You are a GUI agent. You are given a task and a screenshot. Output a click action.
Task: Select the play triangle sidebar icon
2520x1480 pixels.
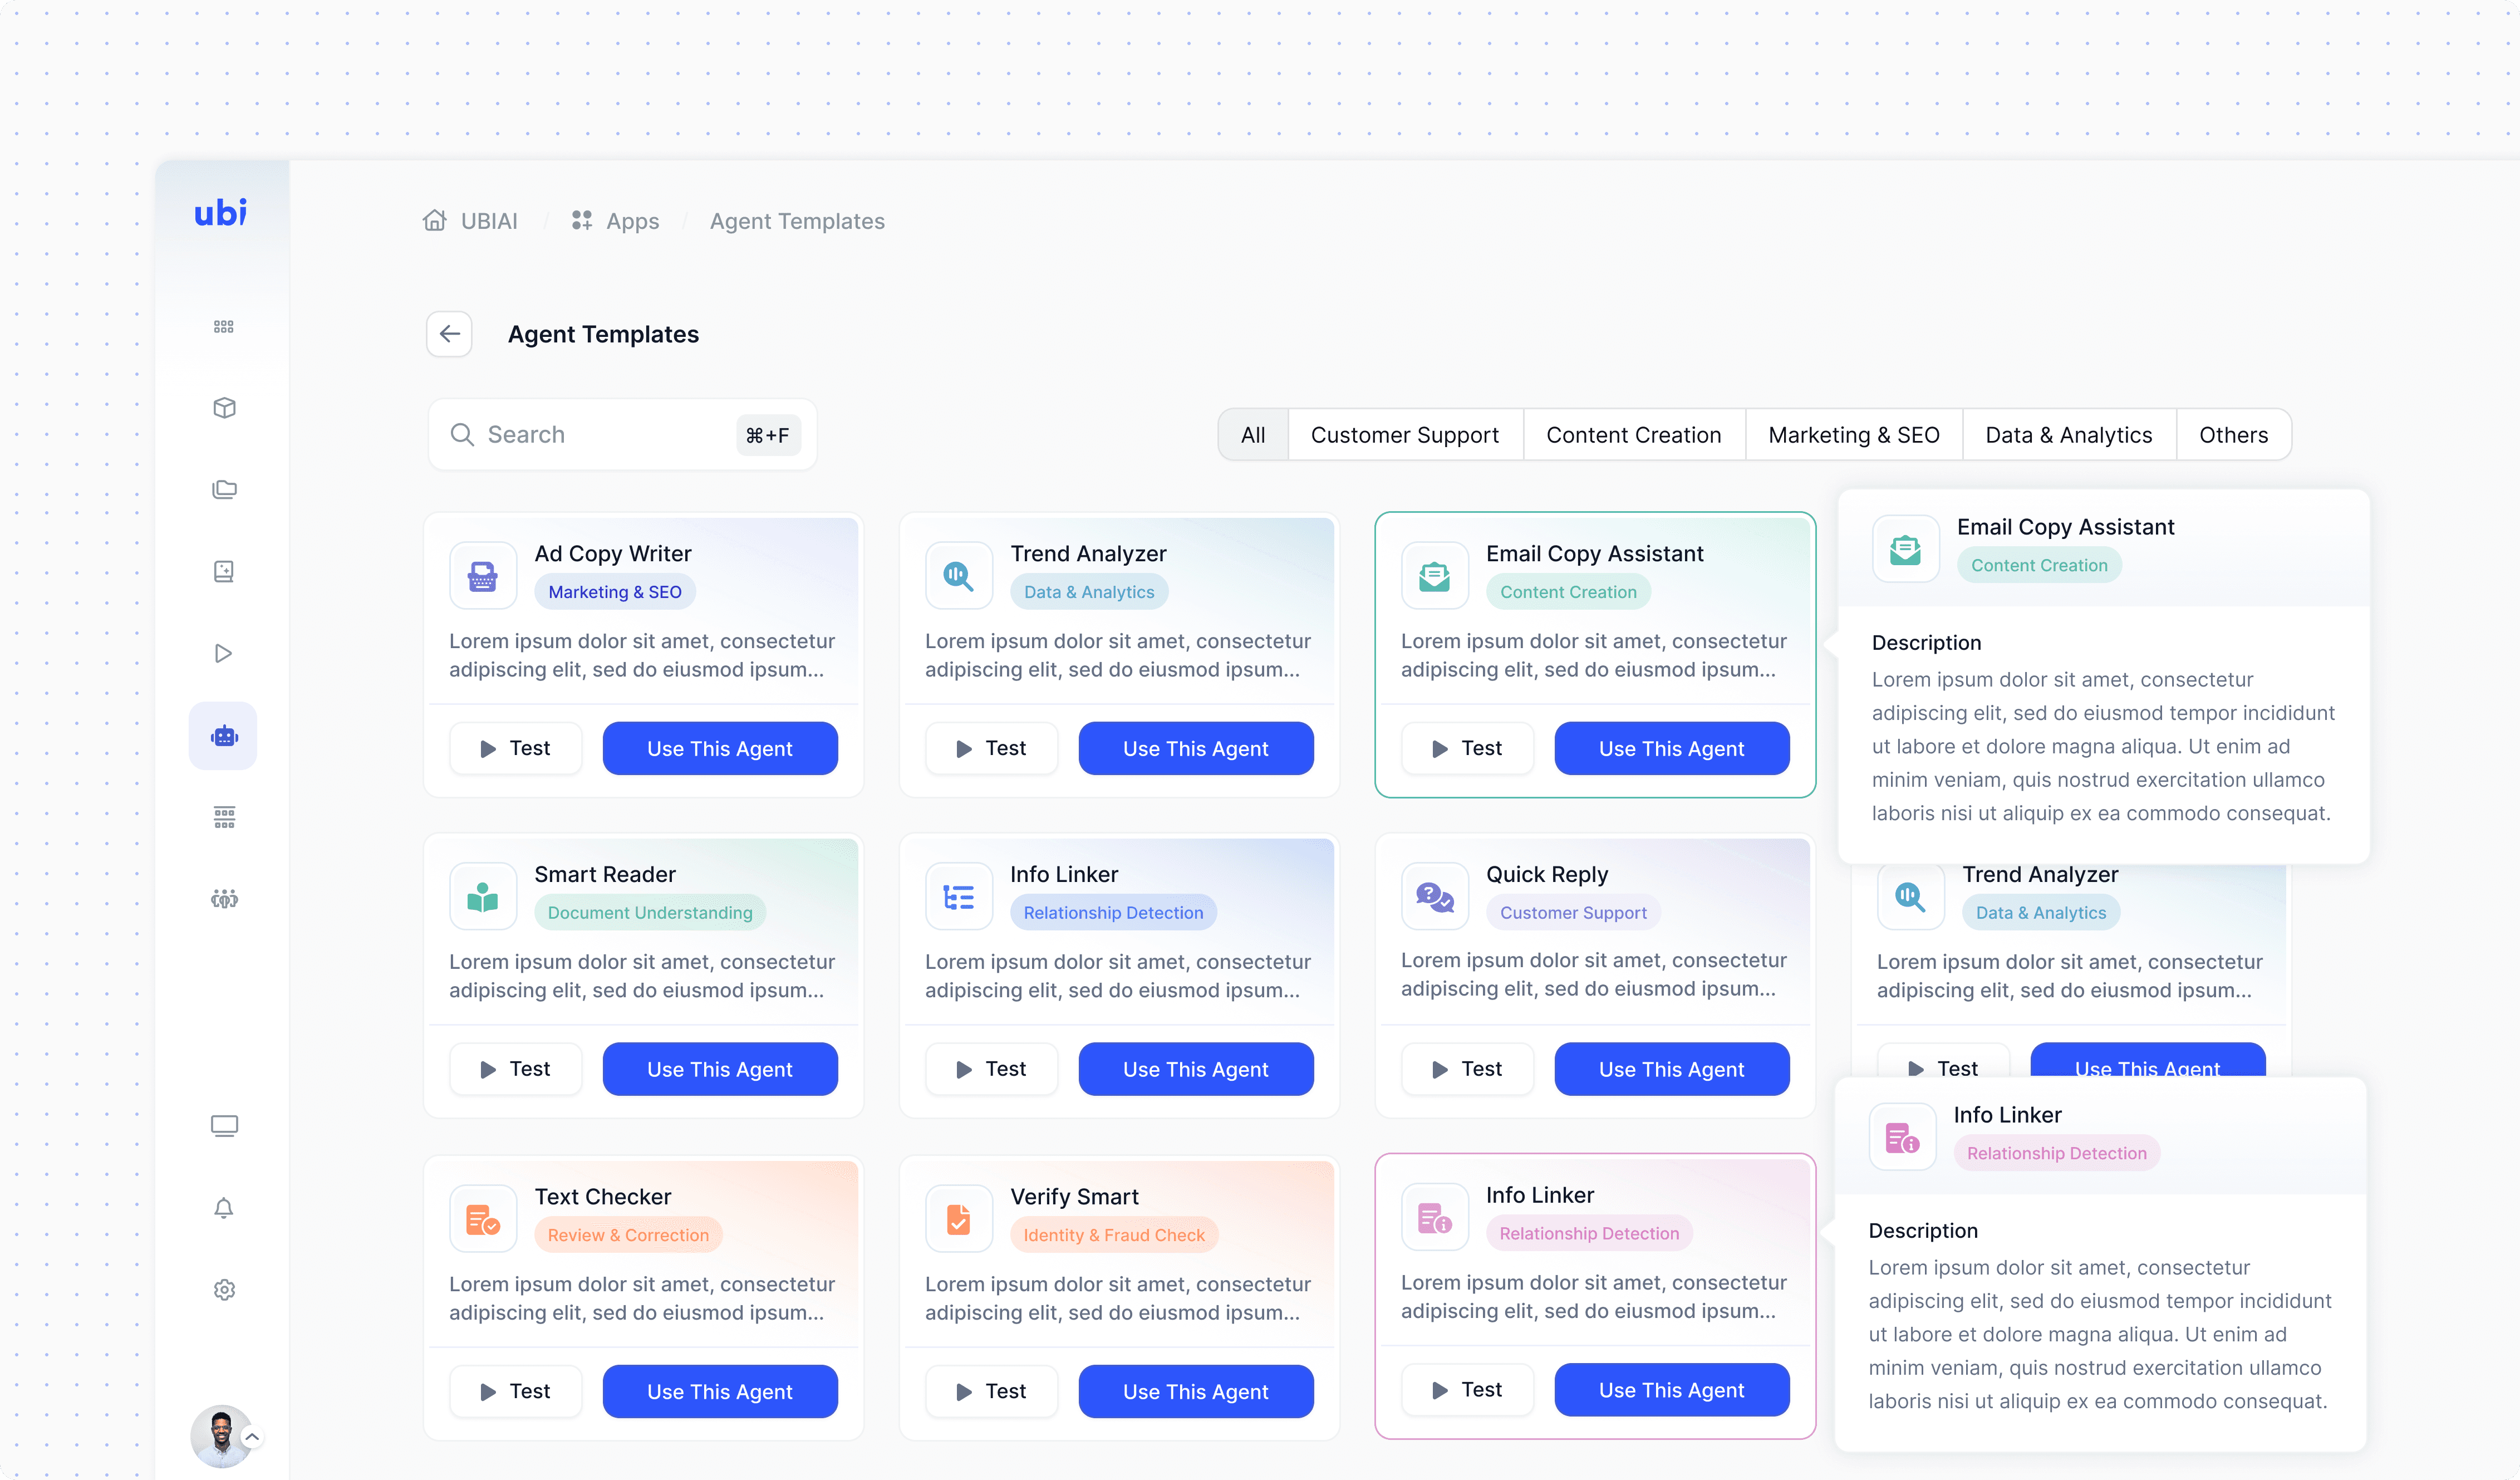pyautogui.click(x=224, y=654)
